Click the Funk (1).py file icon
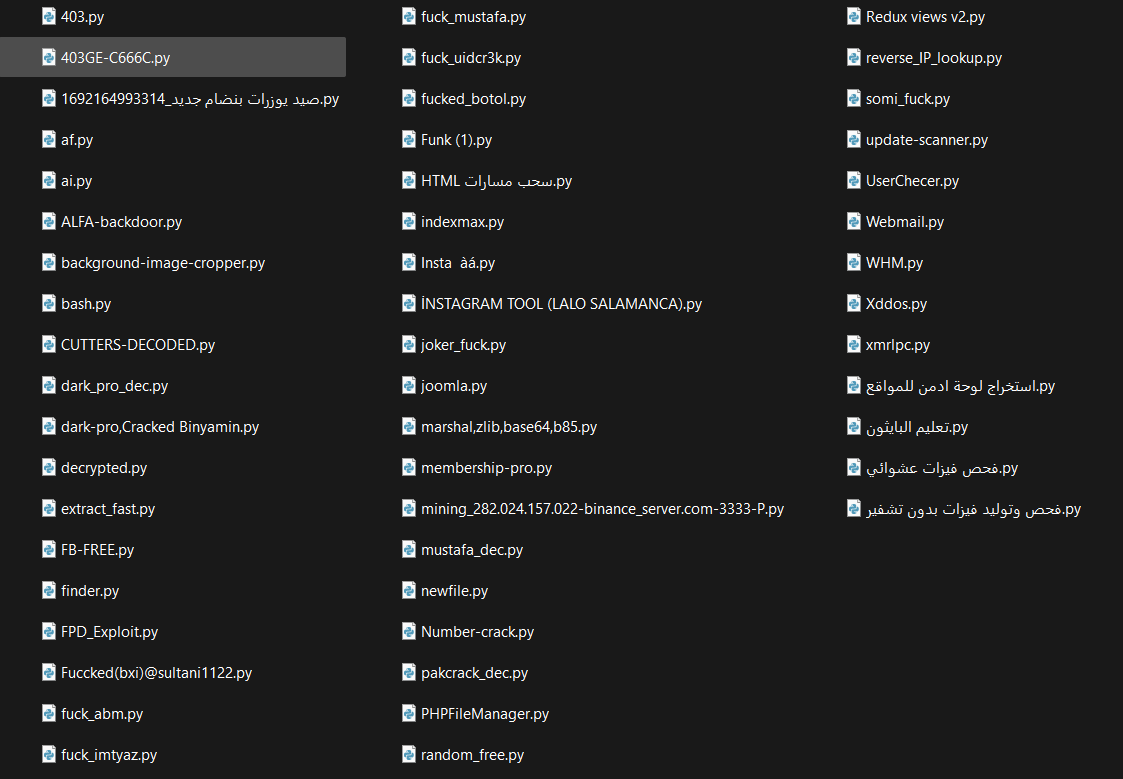The image size is (1123, 779). 409,140
